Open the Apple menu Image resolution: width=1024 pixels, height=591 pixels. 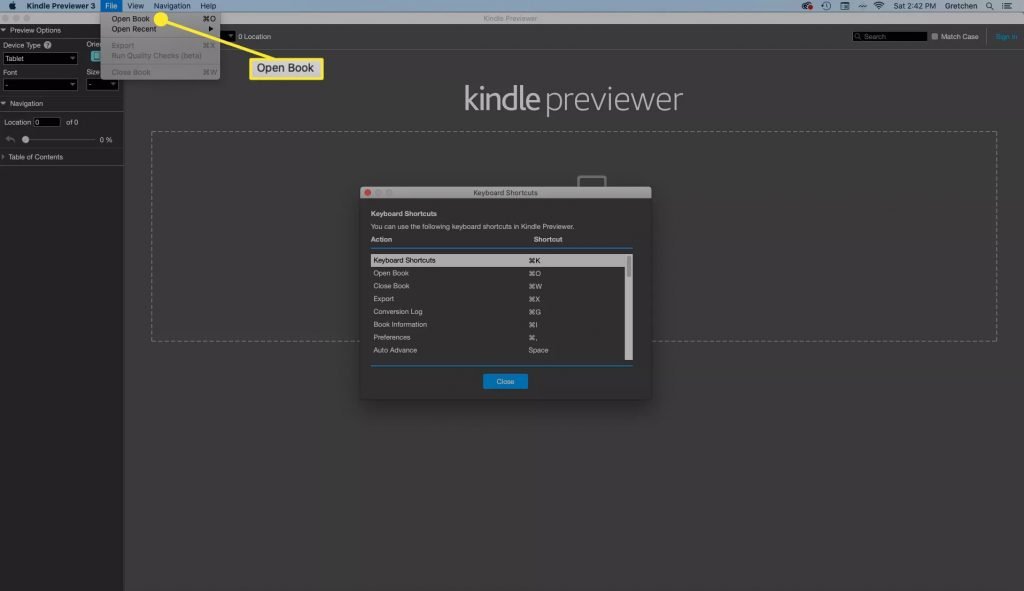click(x=12, y=6)
